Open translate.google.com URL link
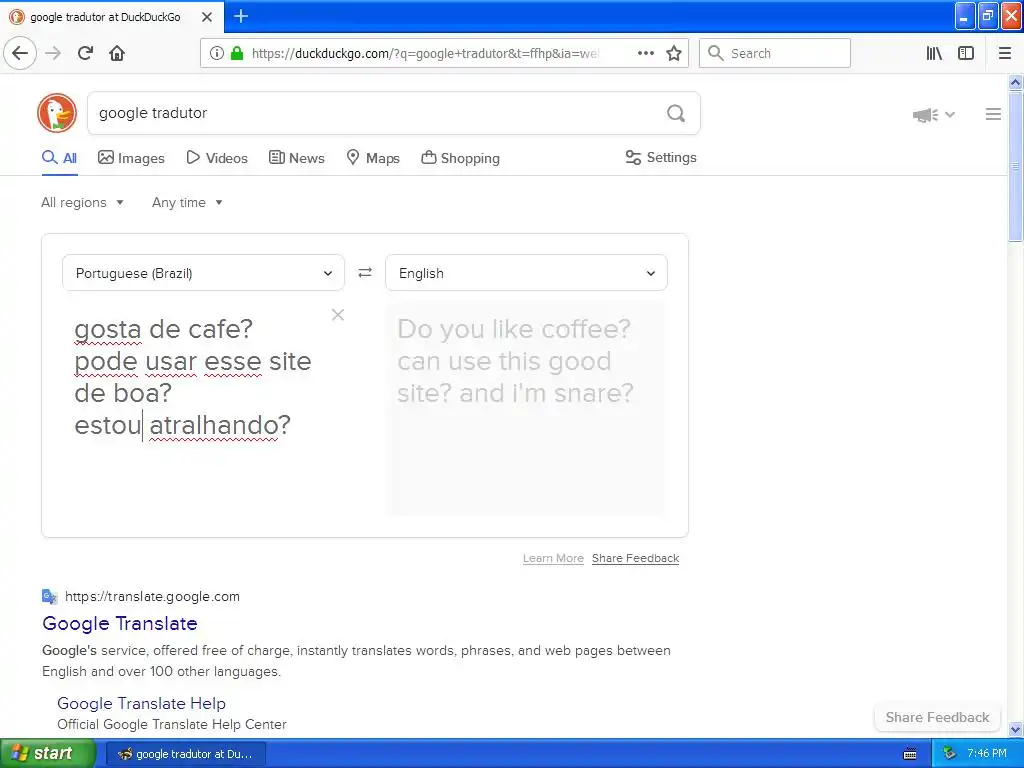The height and width of the screenshot is (768, 1024). [152, 596]
